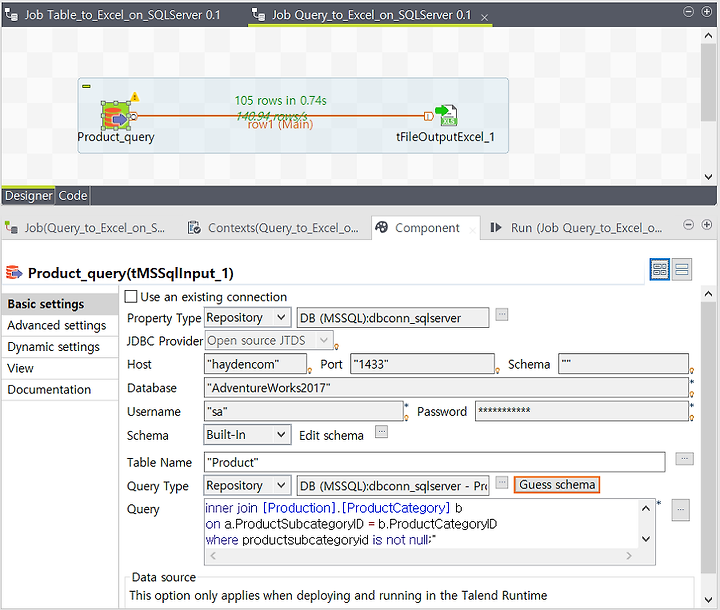Click the Table Name field "Product"
The image size is (720, 610).
(434, 462)
